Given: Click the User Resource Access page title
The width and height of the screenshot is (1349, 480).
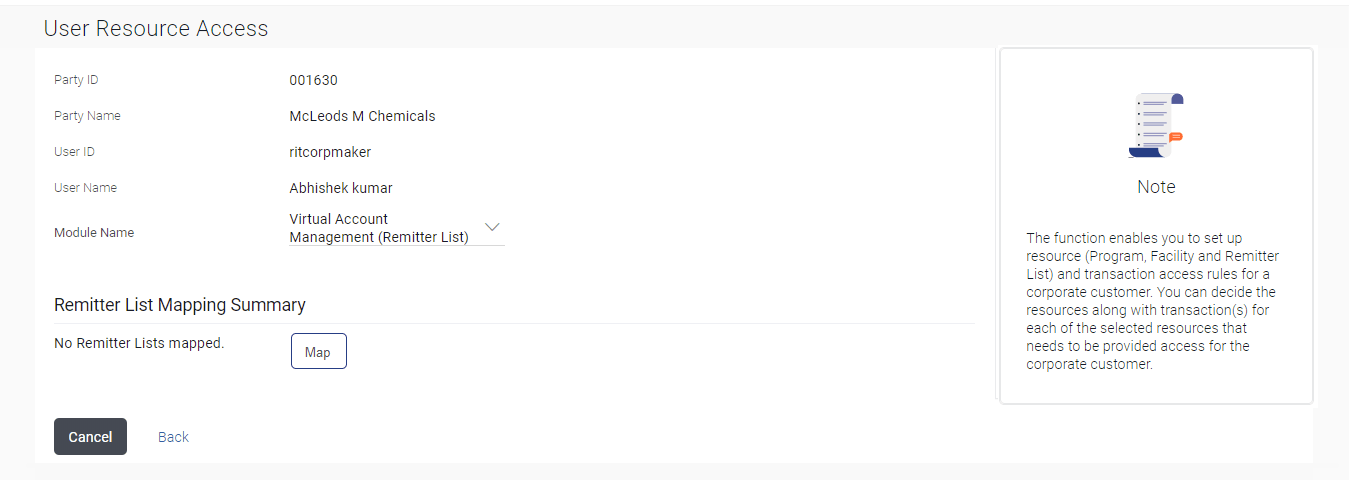Looking at the screenshot, I should coord(156,29).
